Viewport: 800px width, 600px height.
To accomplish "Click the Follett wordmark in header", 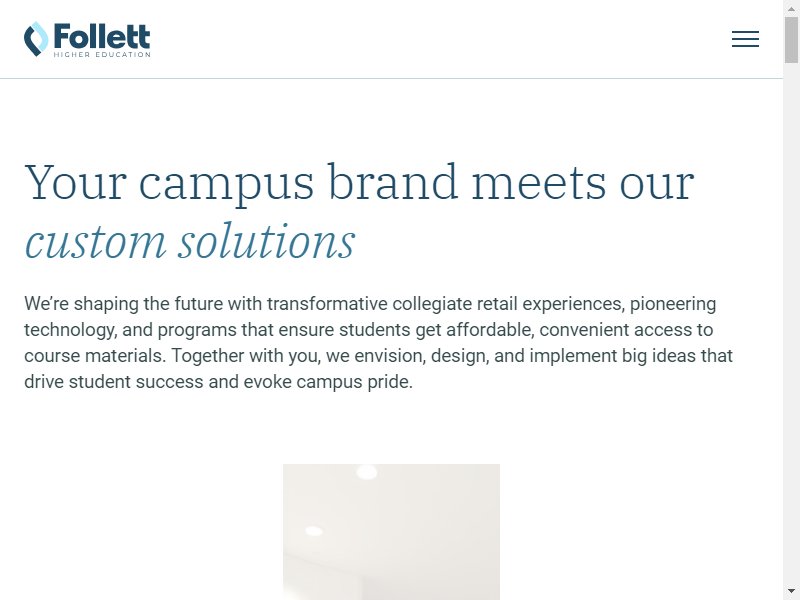I will 102,36.
